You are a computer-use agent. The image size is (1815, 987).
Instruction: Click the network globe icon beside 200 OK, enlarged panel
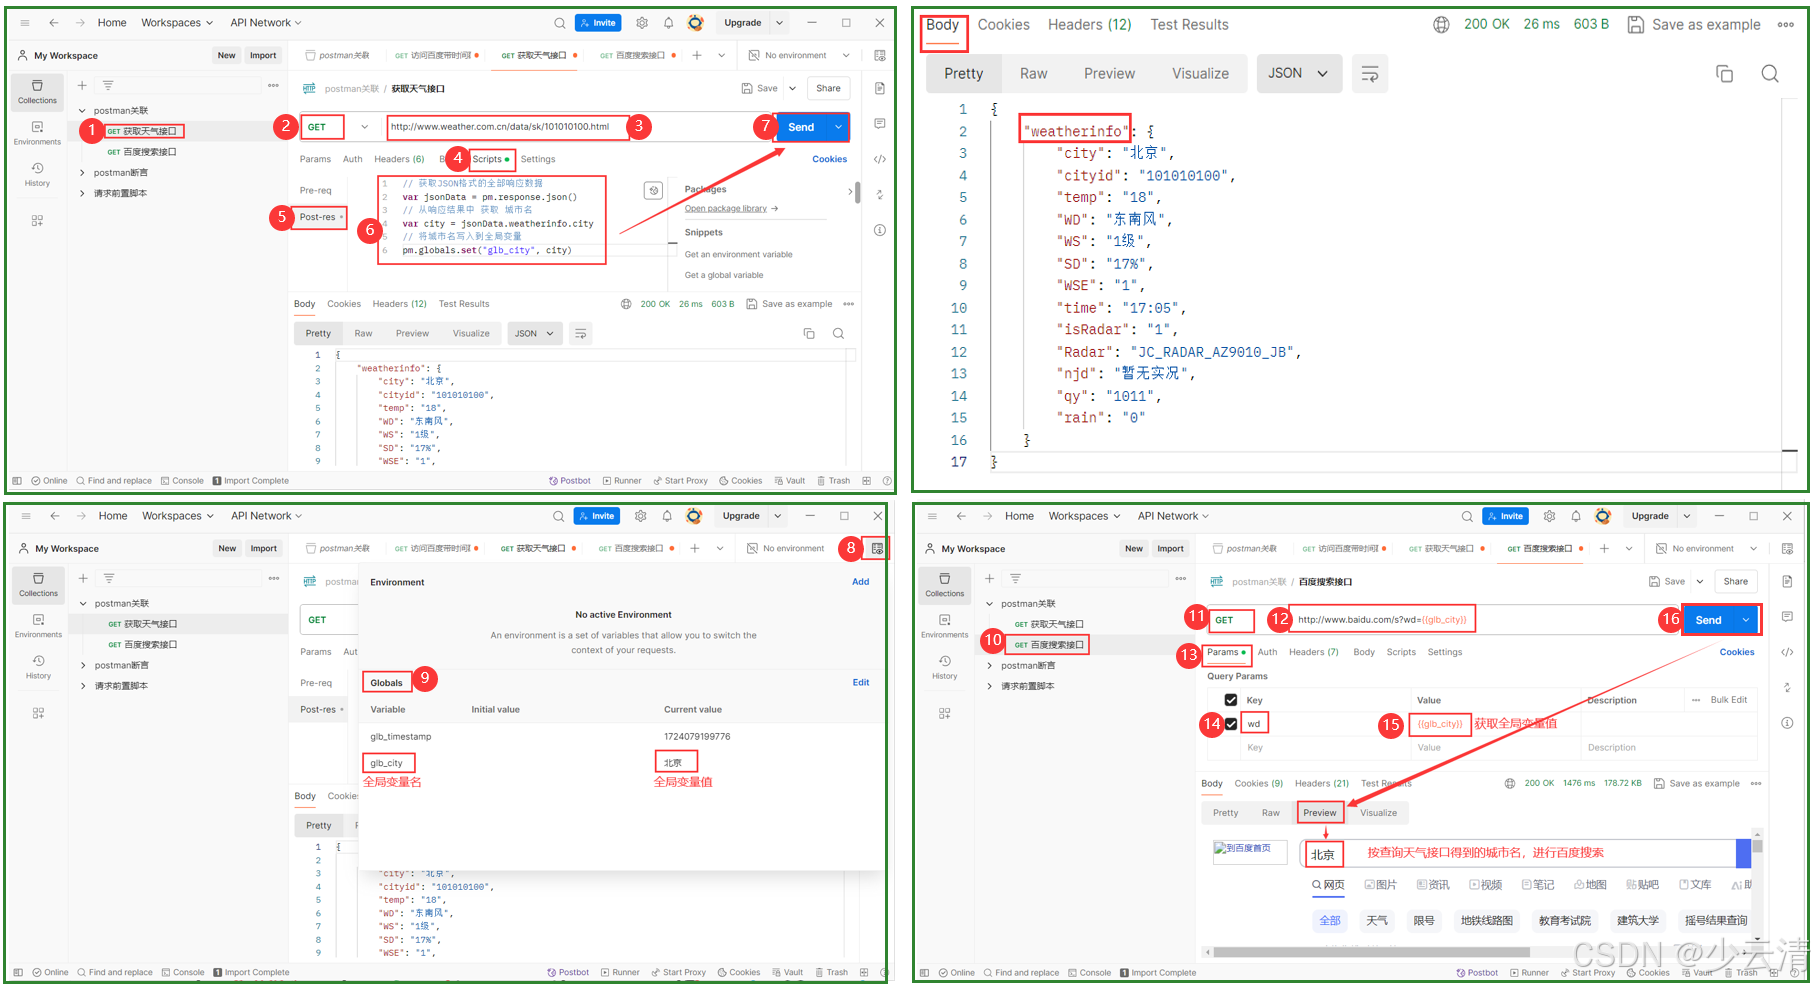click(1441, 25)
